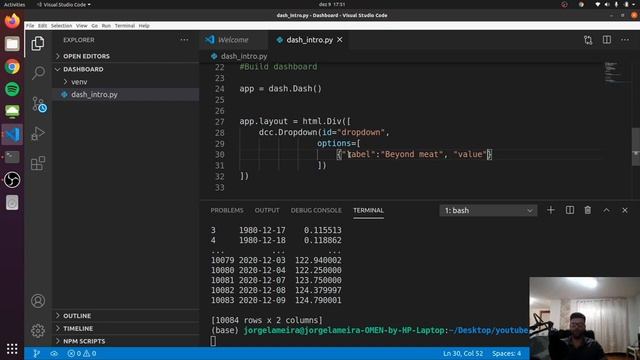Image resolution: width=640 pixels, height=360 pixels.
Task: Open the Terminal app in the dock
Action: tap(12, 157)
